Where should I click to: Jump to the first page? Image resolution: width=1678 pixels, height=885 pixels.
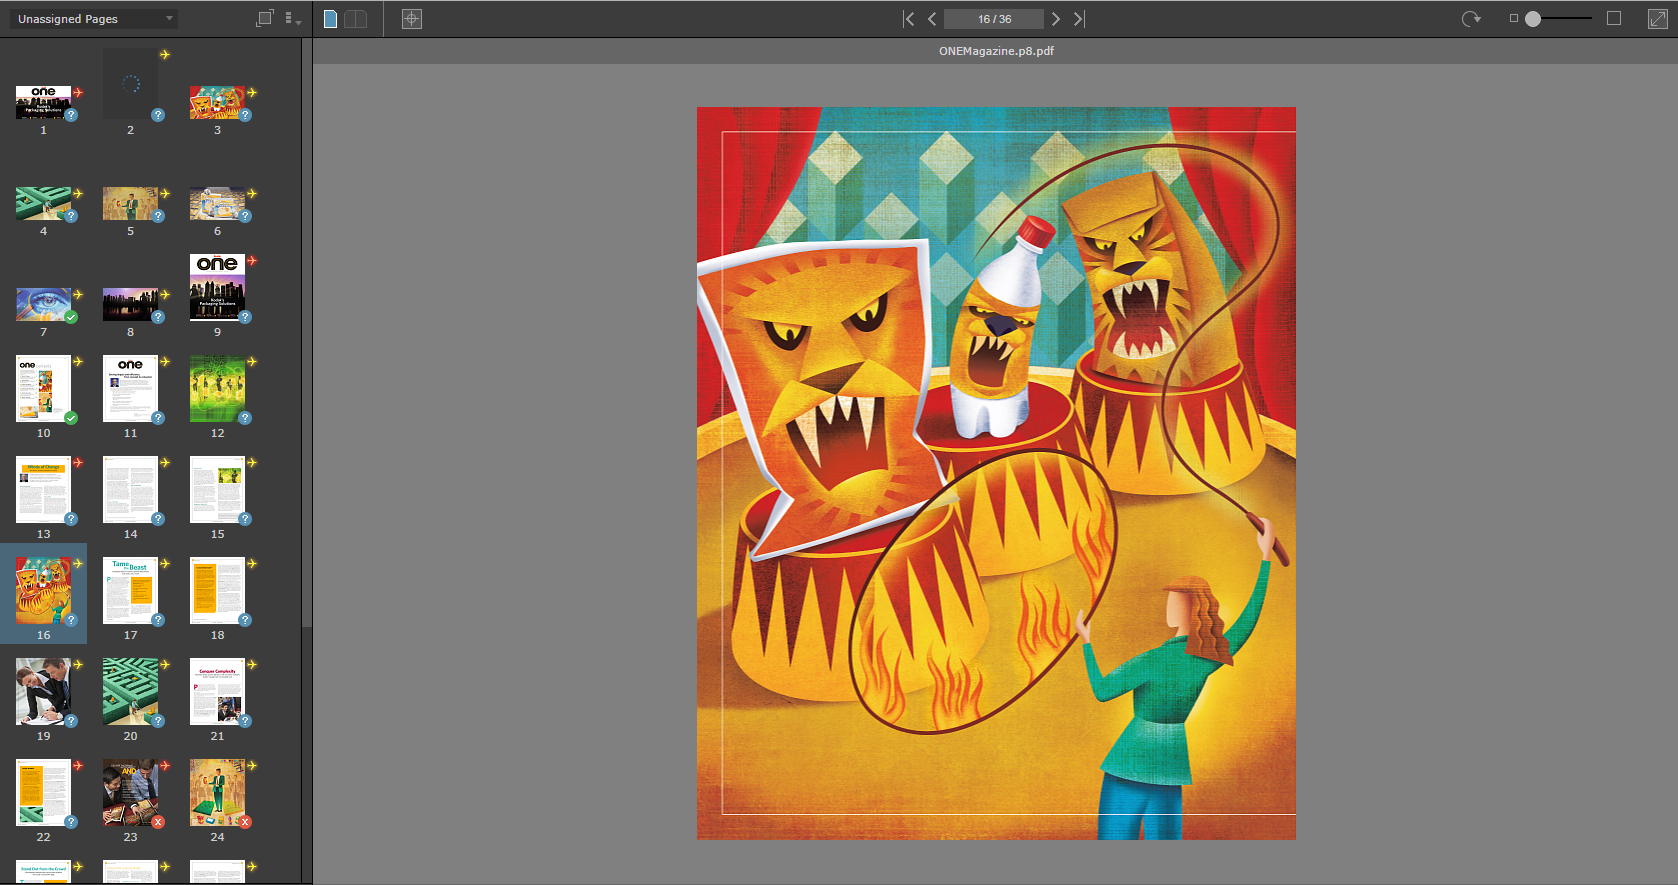(908, 19)
